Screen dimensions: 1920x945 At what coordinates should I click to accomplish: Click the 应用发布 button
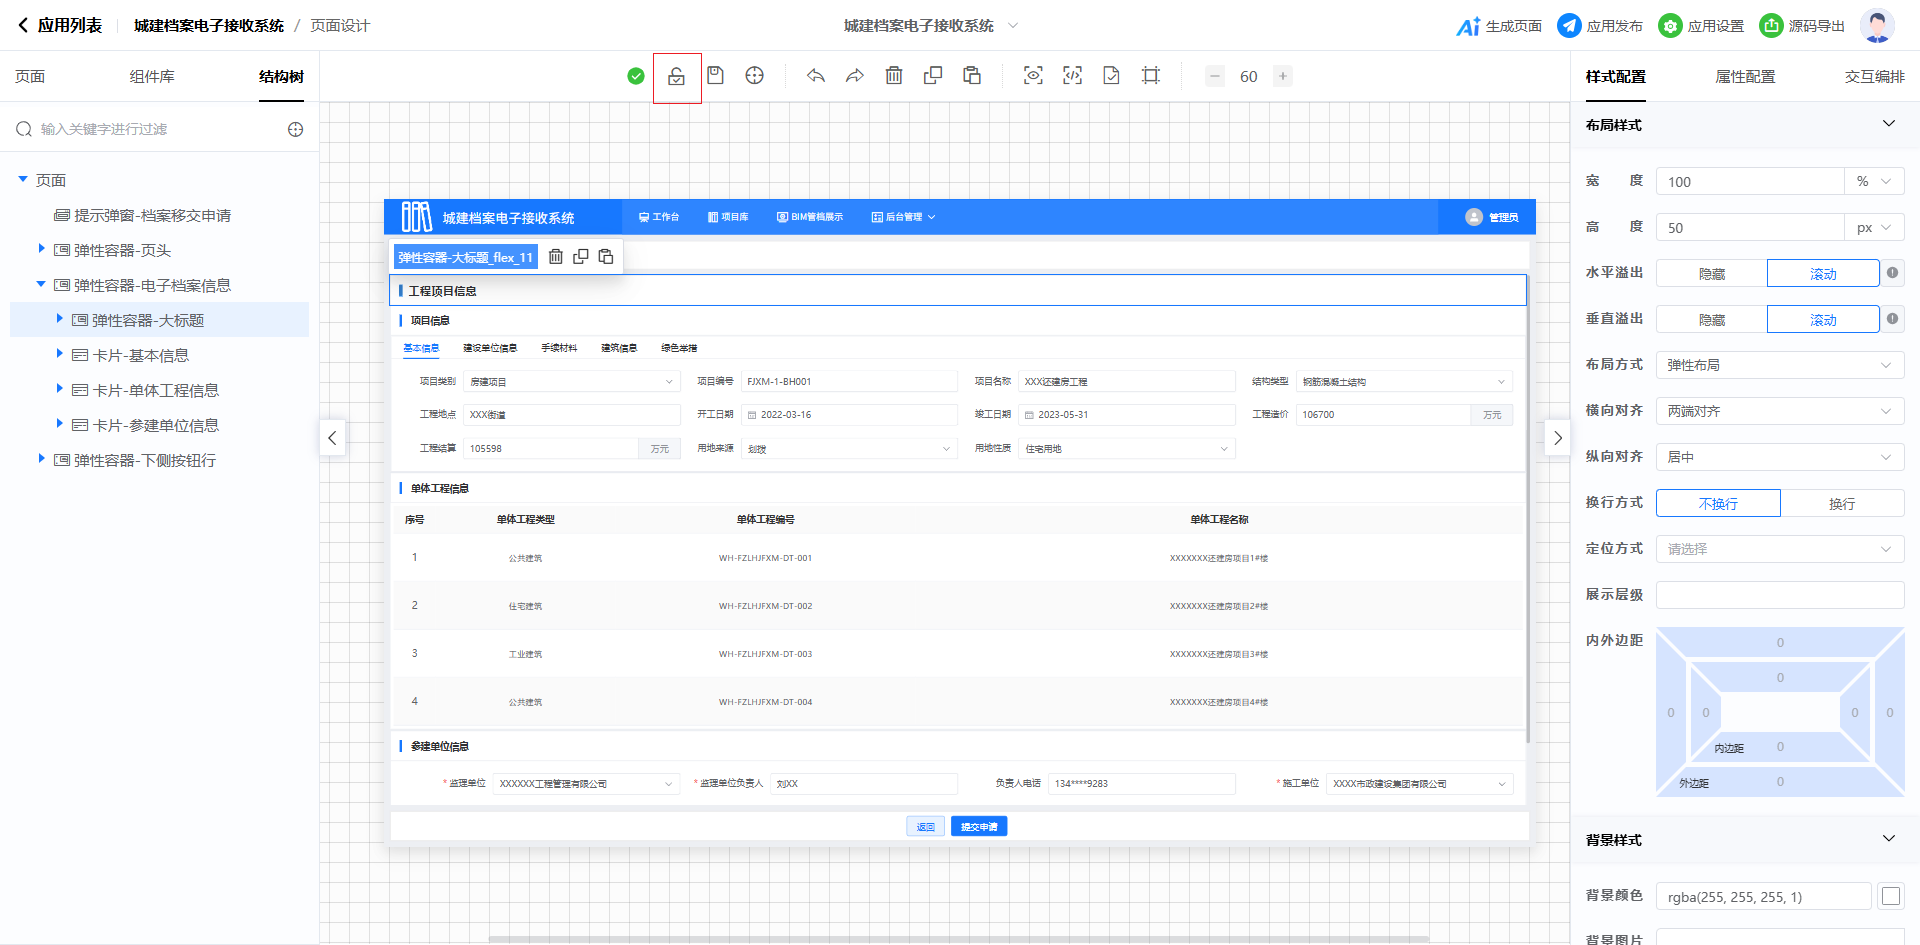[1600, 26]
